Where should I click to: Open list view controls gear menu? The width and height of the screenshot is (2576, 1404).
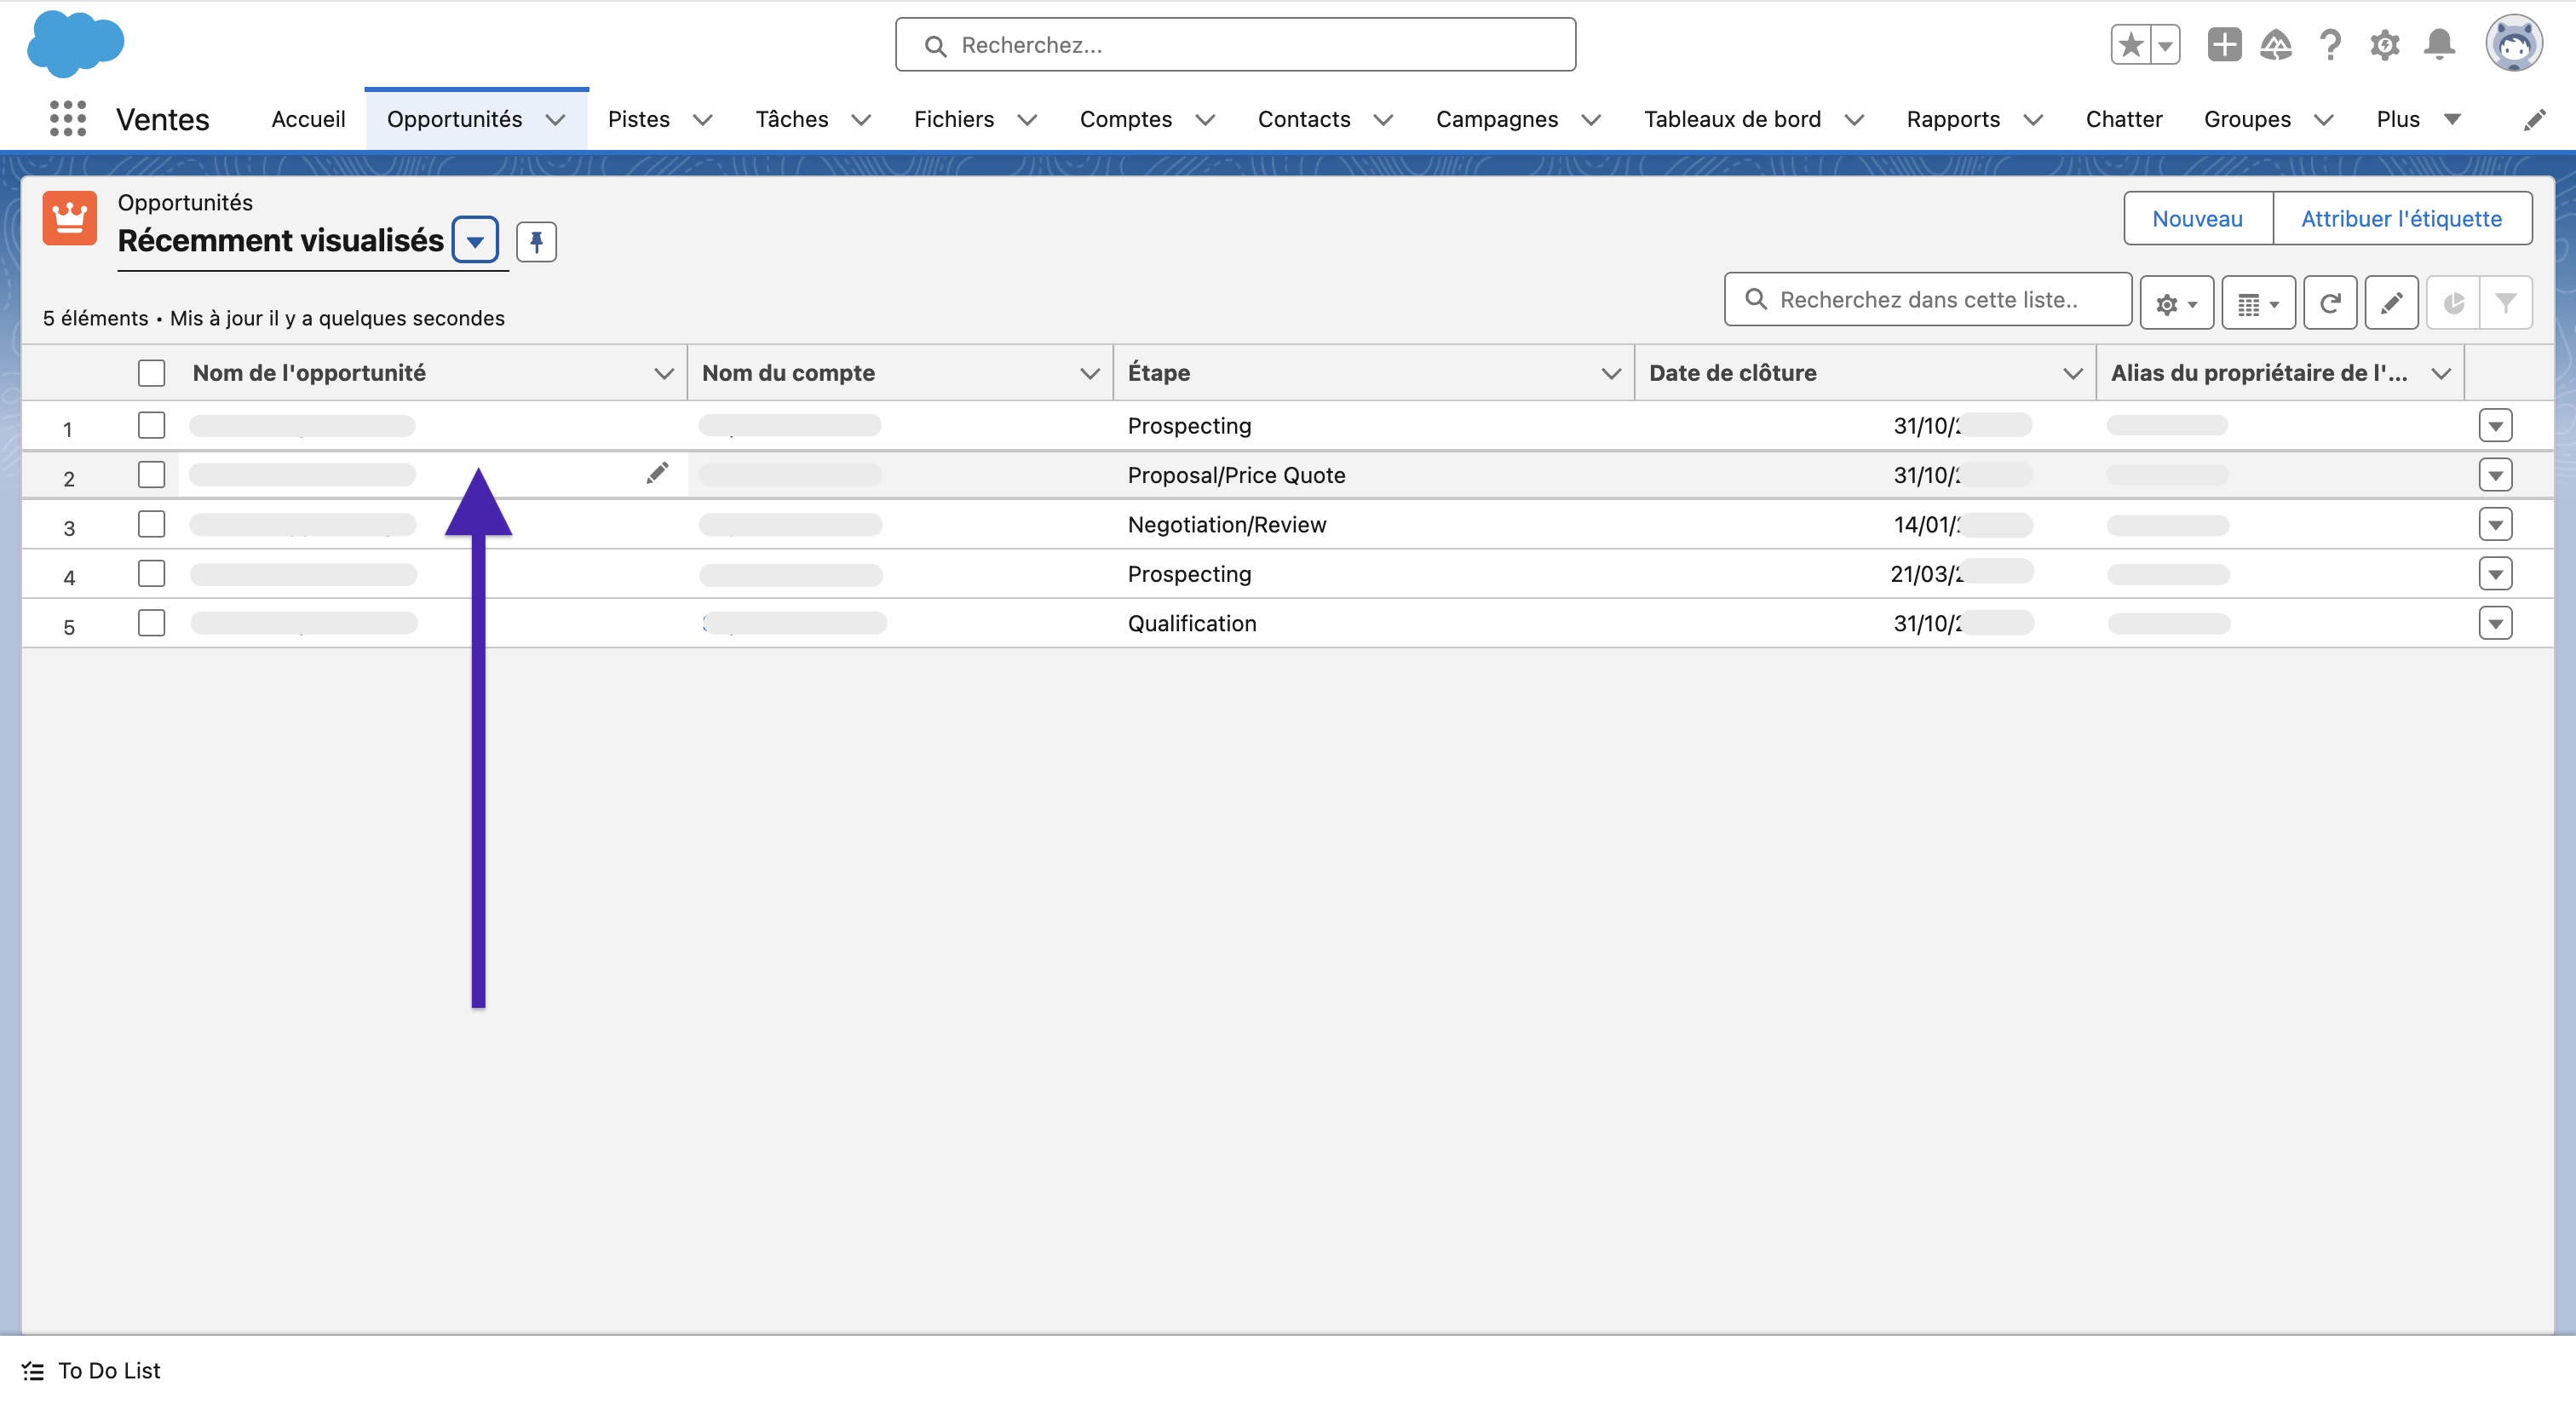[2176, 302]
